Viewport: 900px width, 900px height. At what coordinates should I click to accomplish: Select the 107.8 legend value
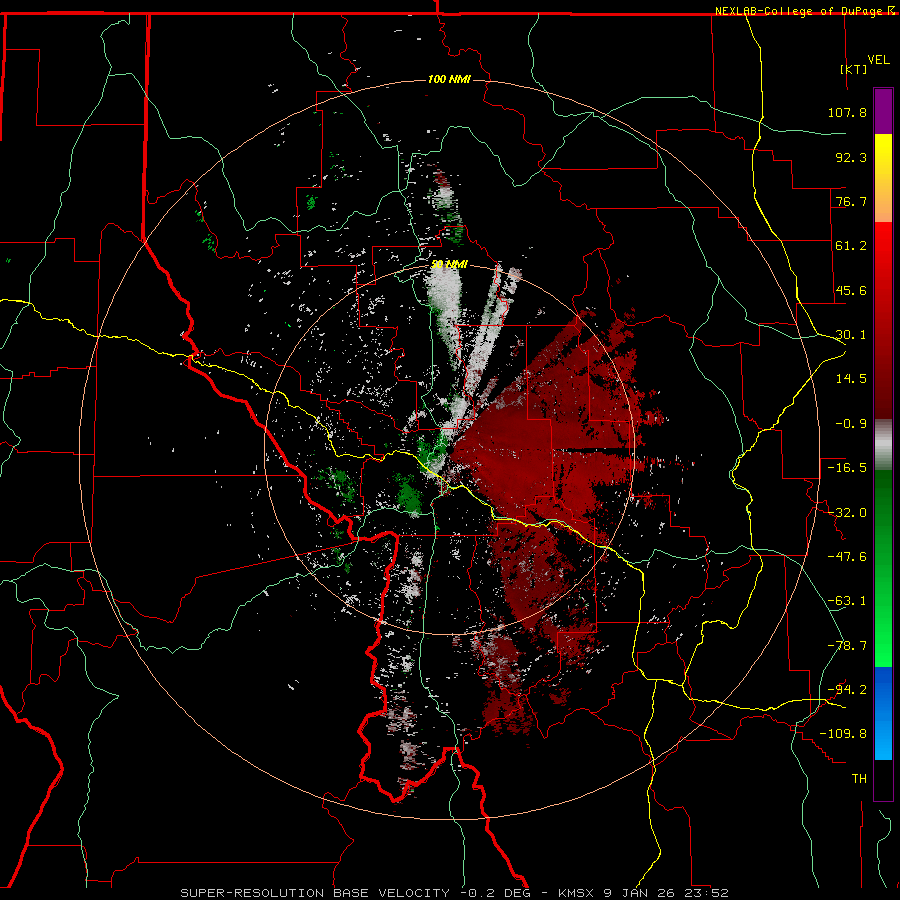click(847, 112)
